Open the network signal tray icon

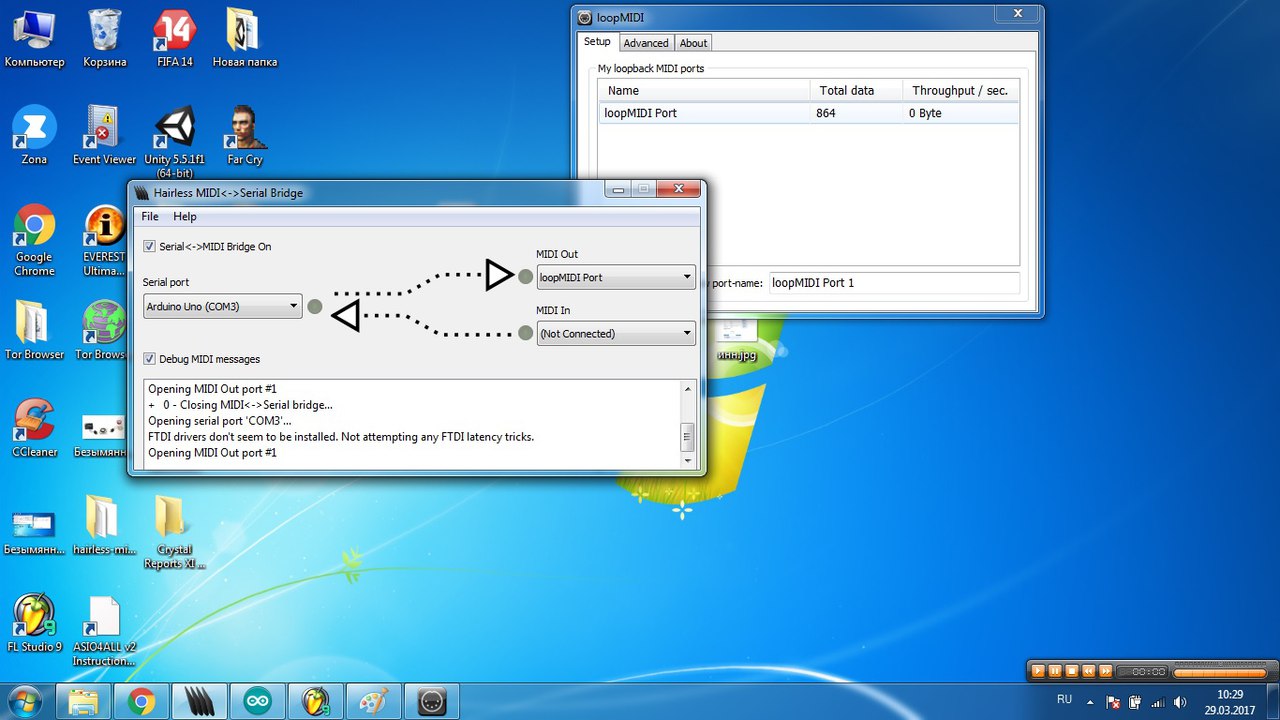click(x=1158, y=701)
